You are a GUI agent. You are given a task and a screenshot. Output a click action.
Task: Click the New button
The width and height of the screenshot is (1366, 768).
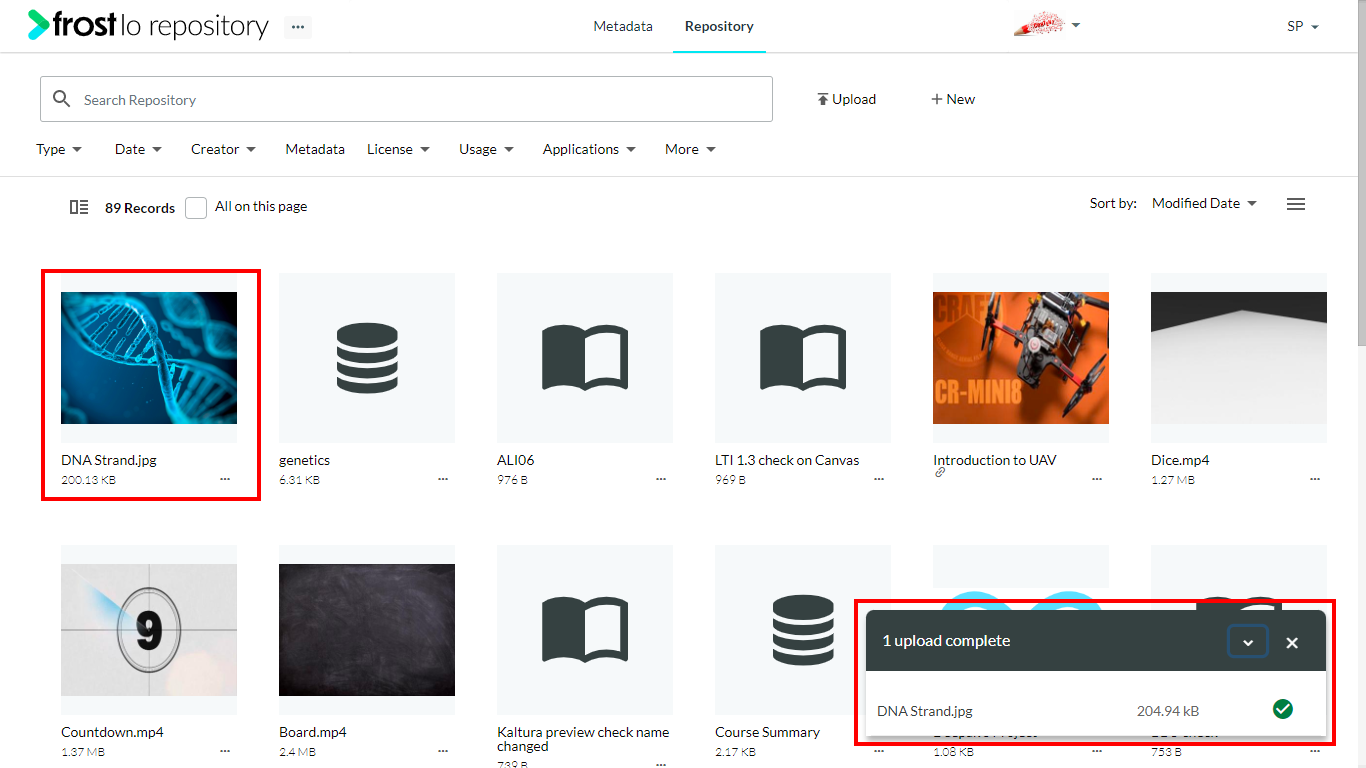point(953,99)
